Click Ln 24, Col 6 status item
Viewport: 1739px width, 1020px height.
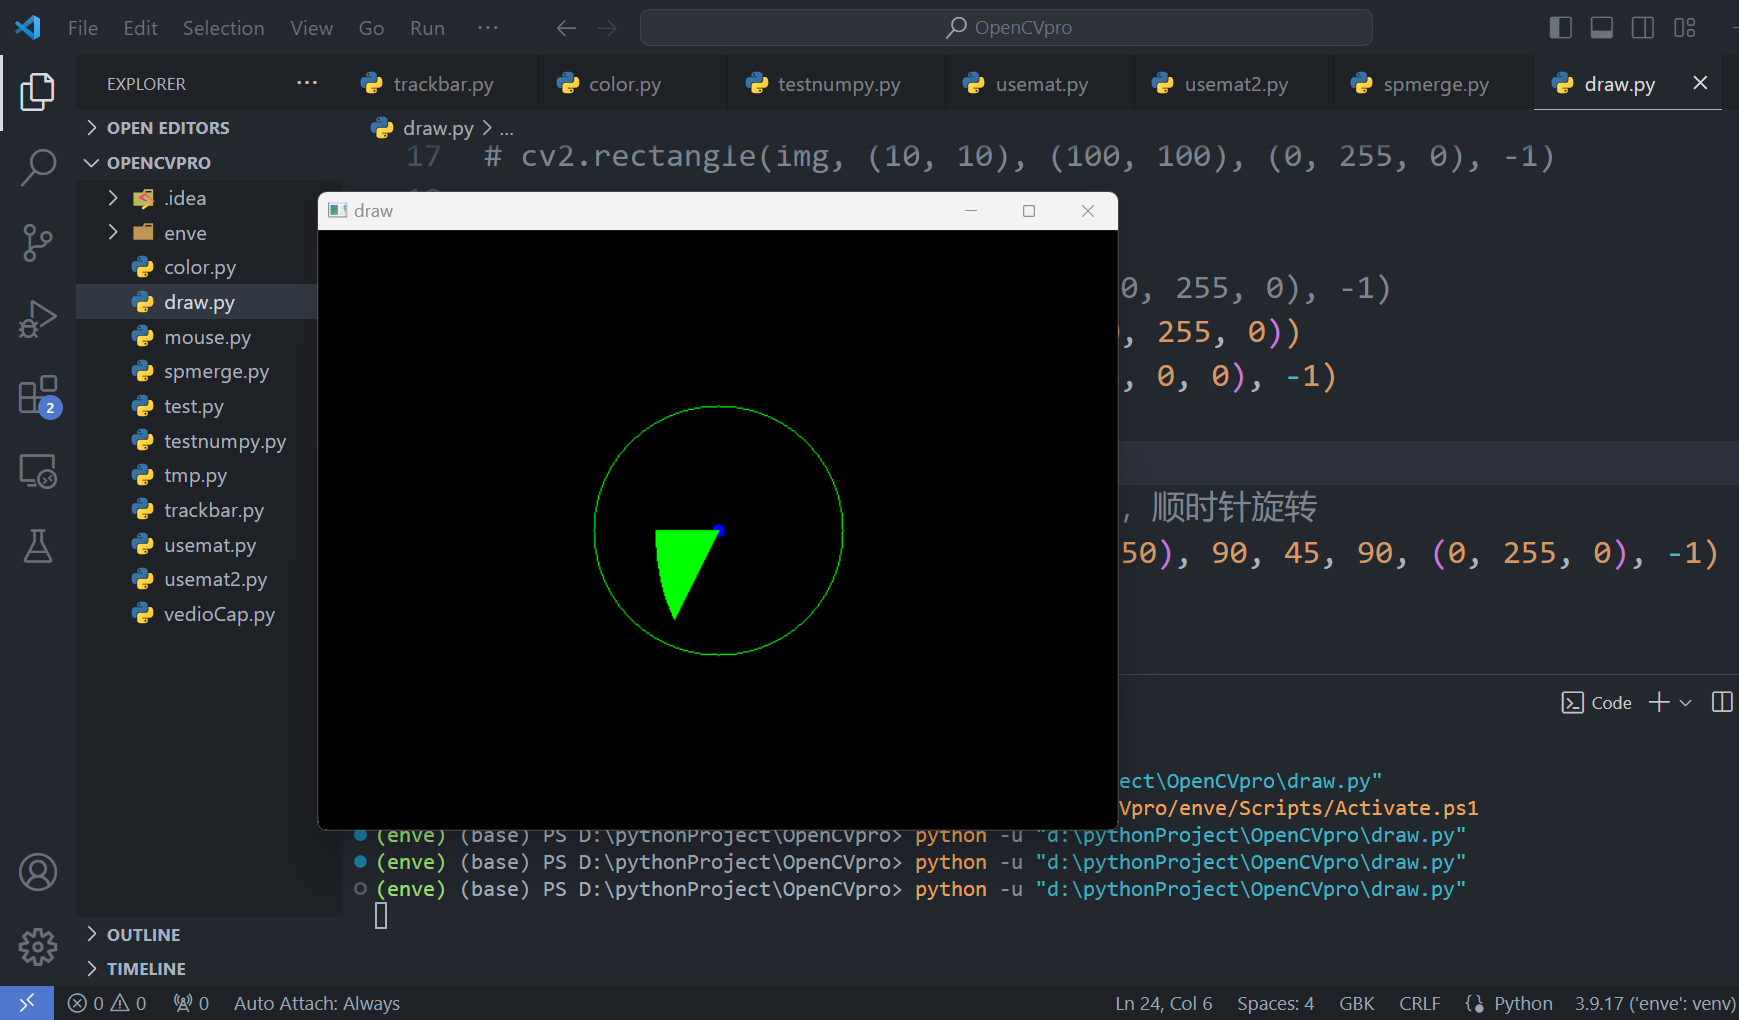click(1163, 1003)
